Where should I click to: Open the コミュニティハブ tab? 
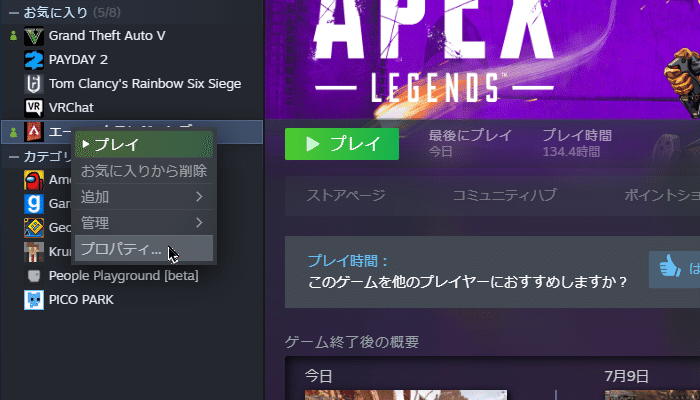pos(504,195)
